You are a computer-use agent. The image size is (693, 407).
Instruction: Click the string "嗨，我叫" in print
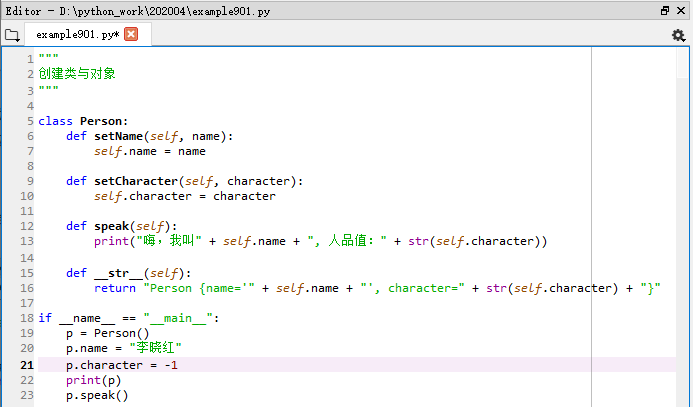[x=168, y=241]
